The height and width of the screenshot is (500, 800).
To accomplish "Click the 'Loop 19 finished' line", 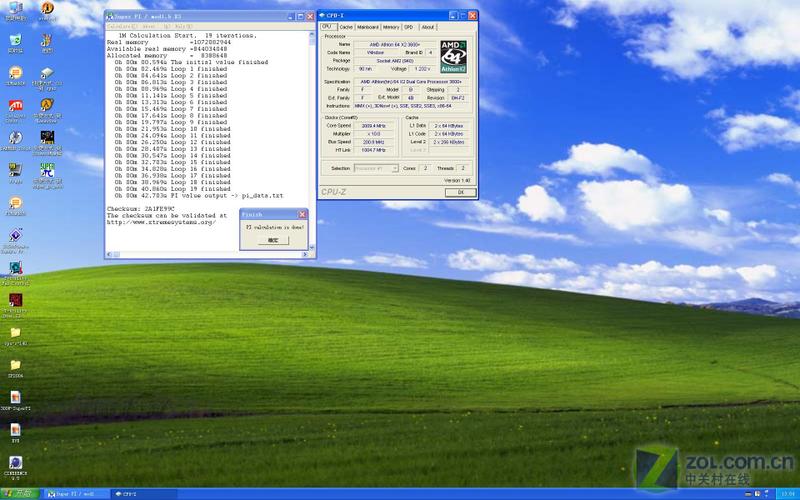I will [x=171, y=189].
